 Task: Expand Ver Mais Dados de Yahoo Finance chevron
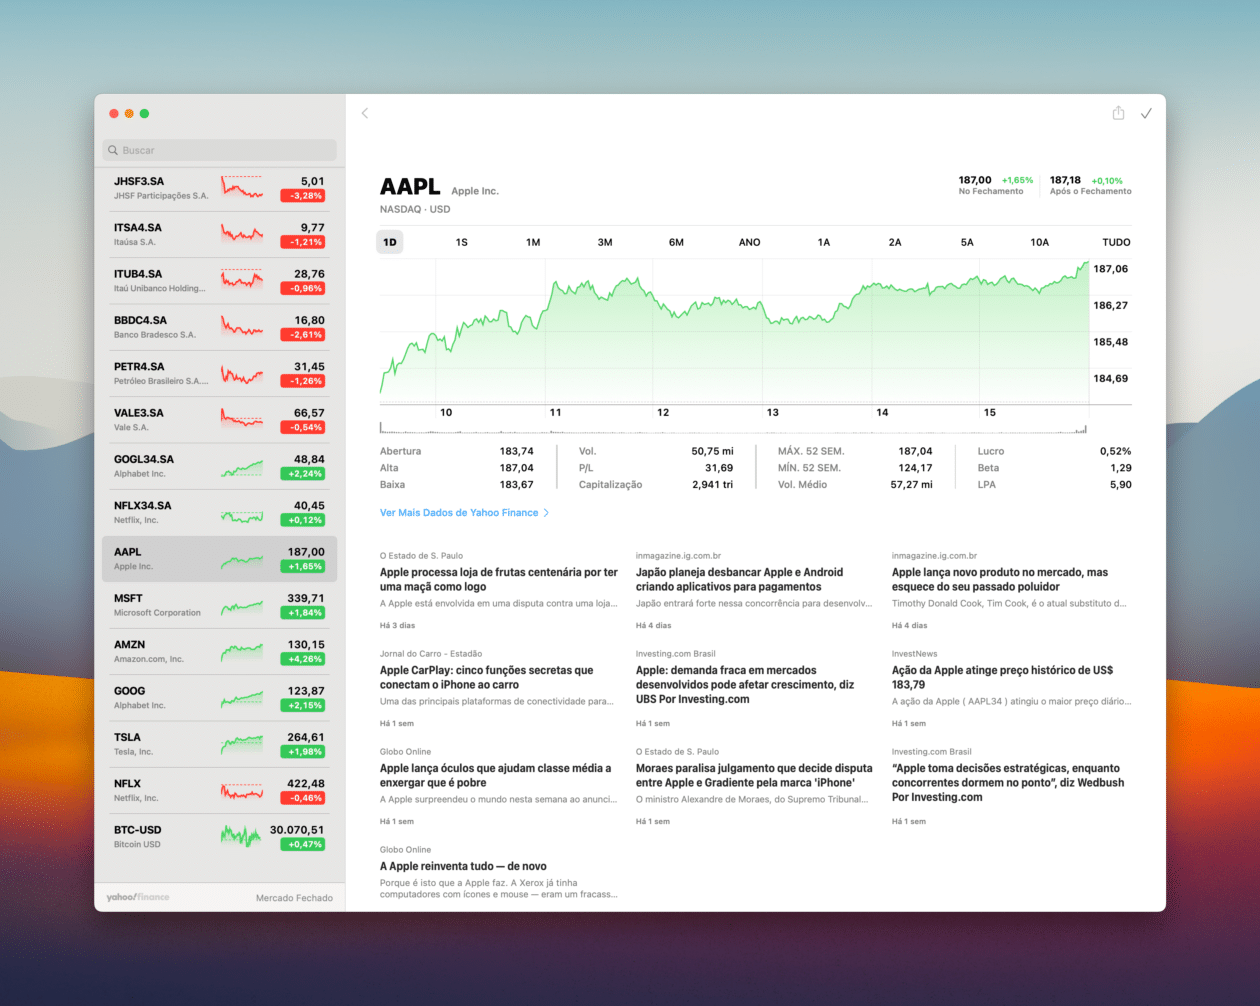click(x=546, y=513)
